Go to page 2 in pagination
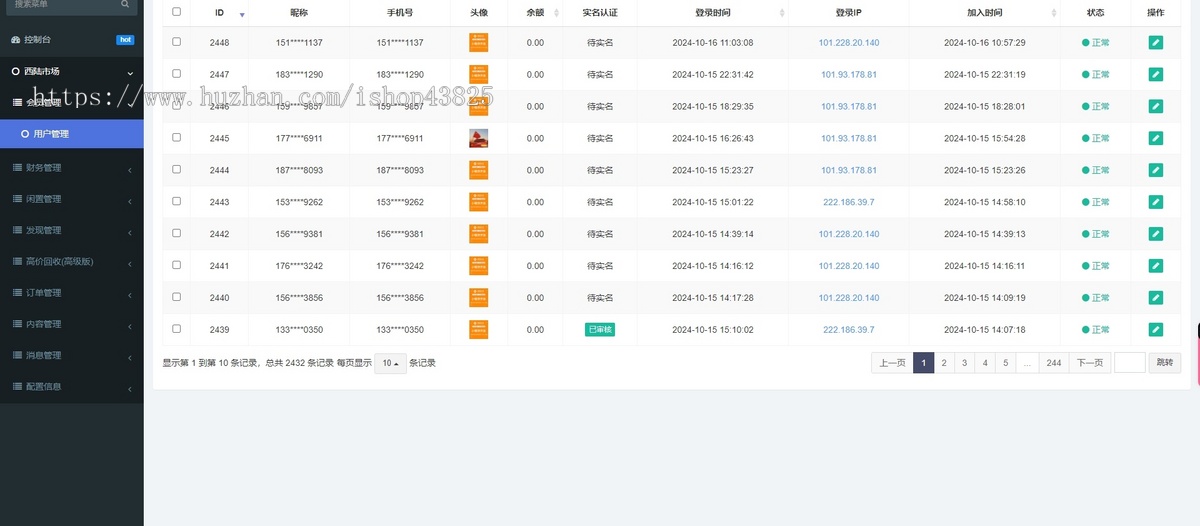1200x526 pixels. (x=944, y=363)
